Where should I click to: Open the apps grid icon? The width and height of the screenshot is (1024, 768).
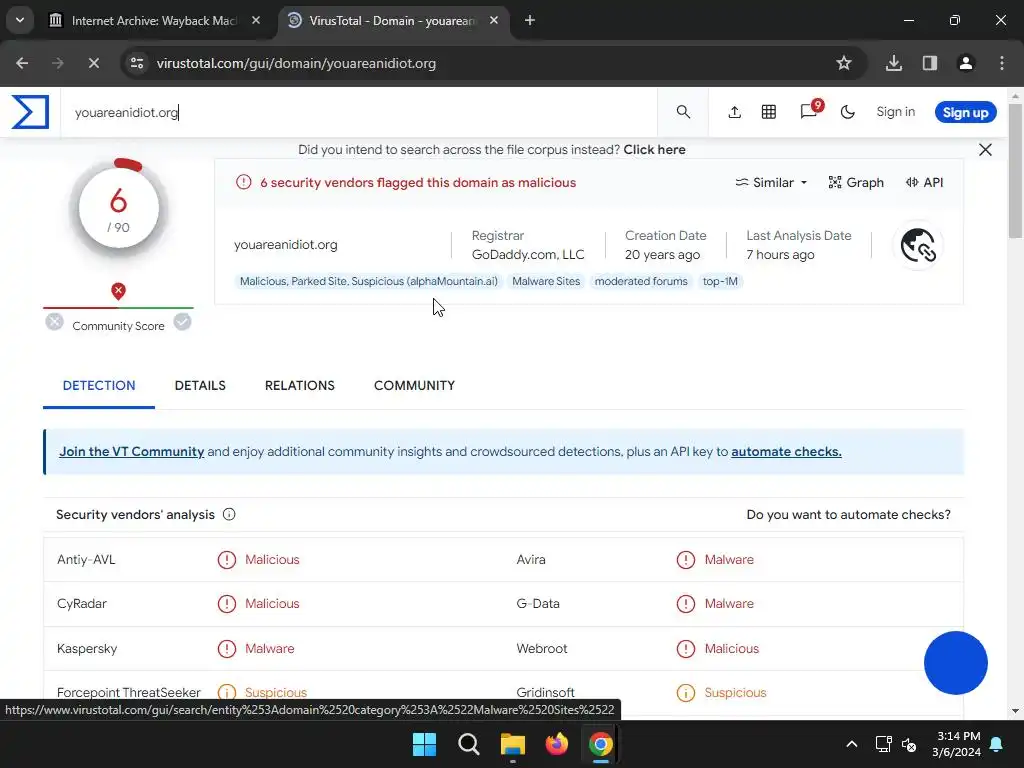pos(769,112)
